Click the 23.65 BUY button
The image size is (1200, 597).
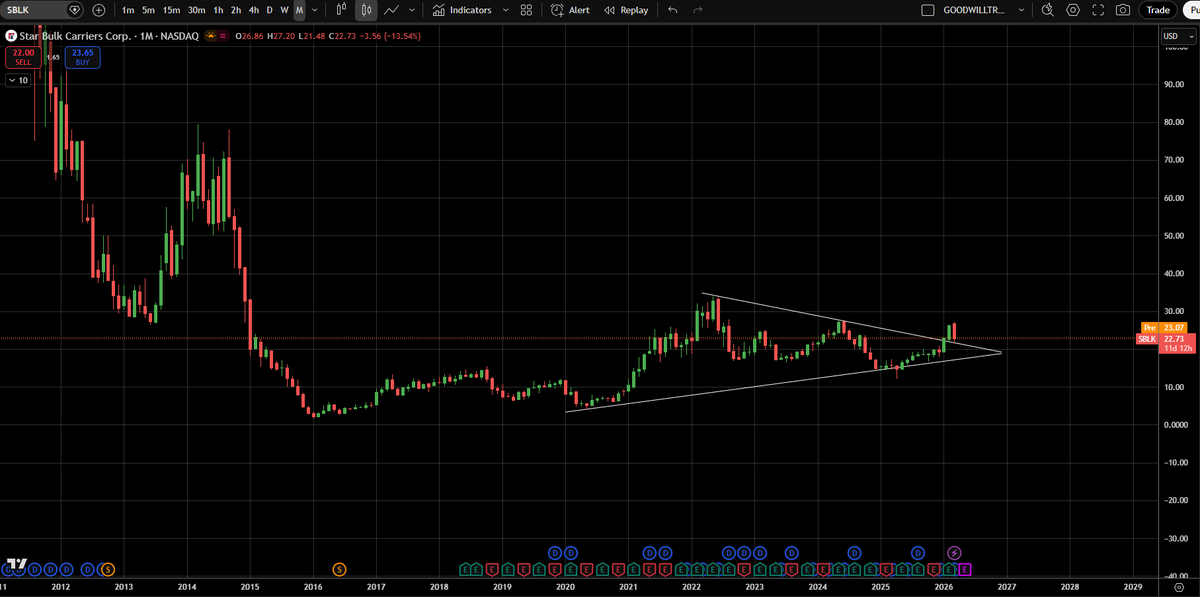(x=82, y=57)
